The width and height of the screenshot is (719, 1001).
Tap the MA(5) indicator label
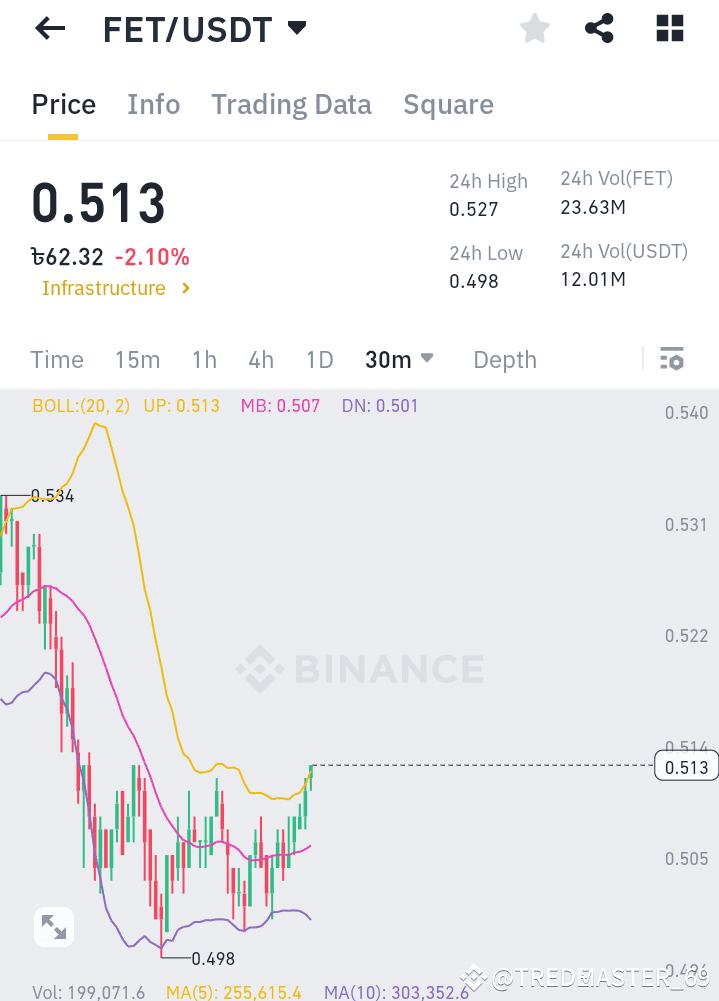(233, 991)
